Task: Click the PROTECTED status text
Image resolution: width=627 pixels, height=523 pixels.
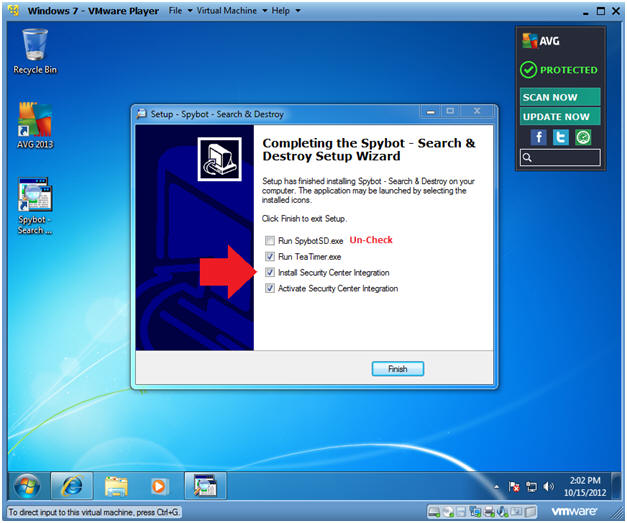Action: pyautogui.click(x=569, y=70)
